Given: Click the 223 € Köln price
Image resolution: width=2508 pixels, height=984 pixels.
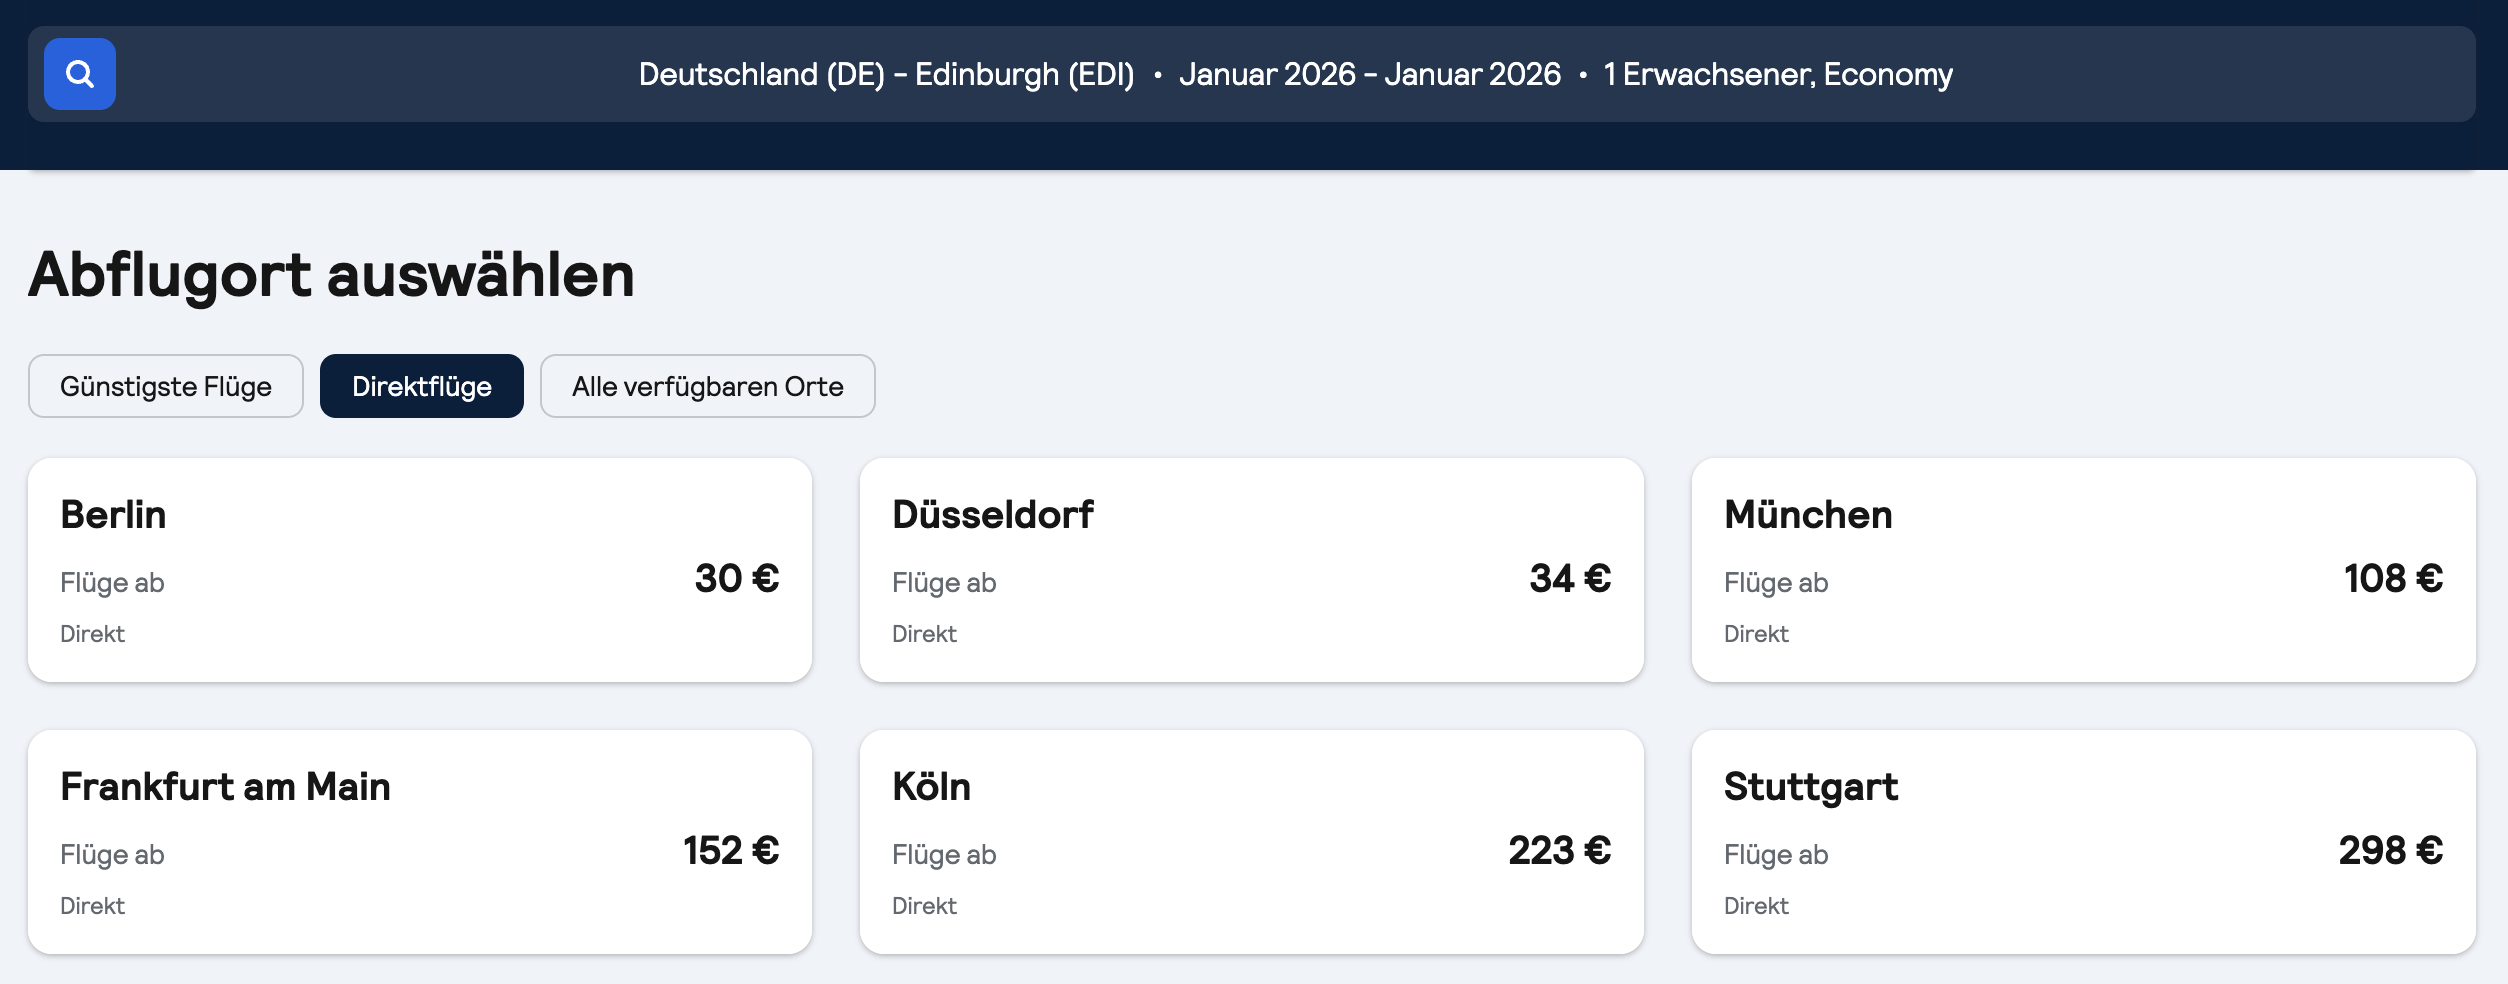Looking at the screenshot, I should point(1559,850).
